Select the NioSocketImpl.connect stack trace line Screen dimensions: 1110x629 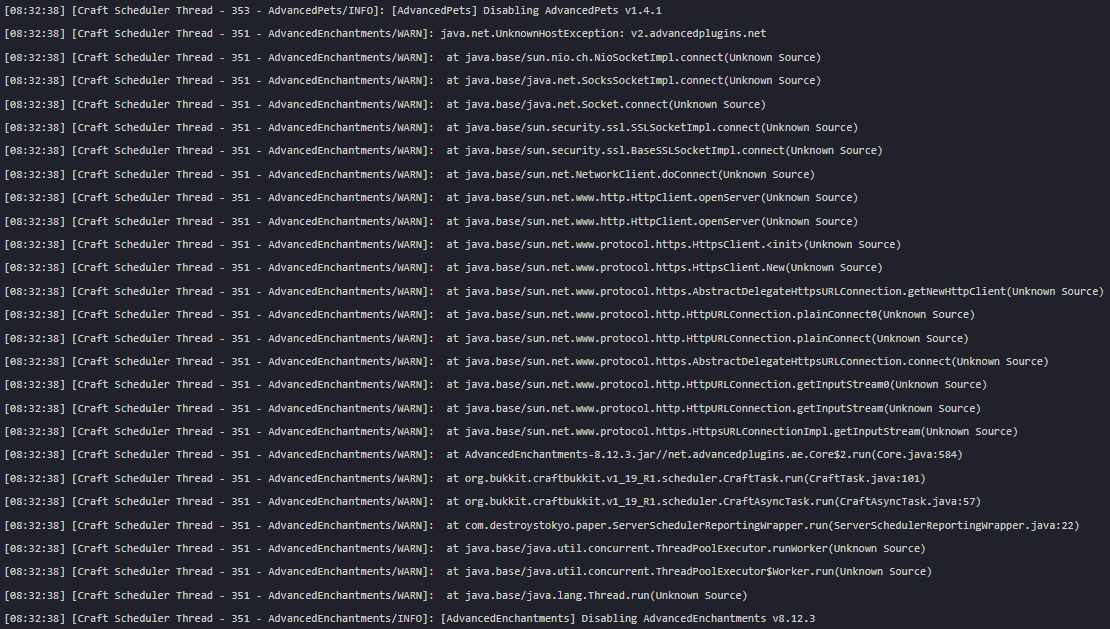click(650, 57)
